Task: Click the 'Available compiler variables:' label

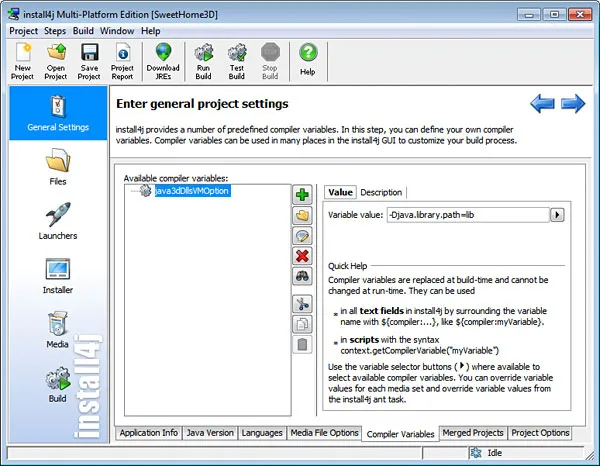Action: [176, 178]
